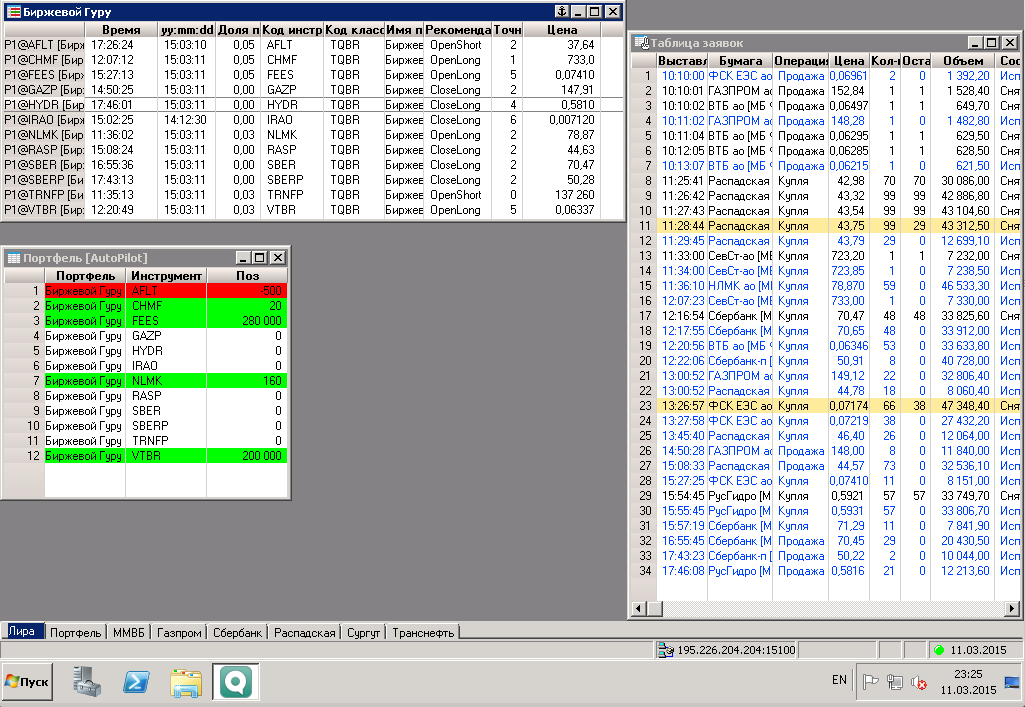
Task: Select the GAZP row in Портфель table
Action: 145,336
